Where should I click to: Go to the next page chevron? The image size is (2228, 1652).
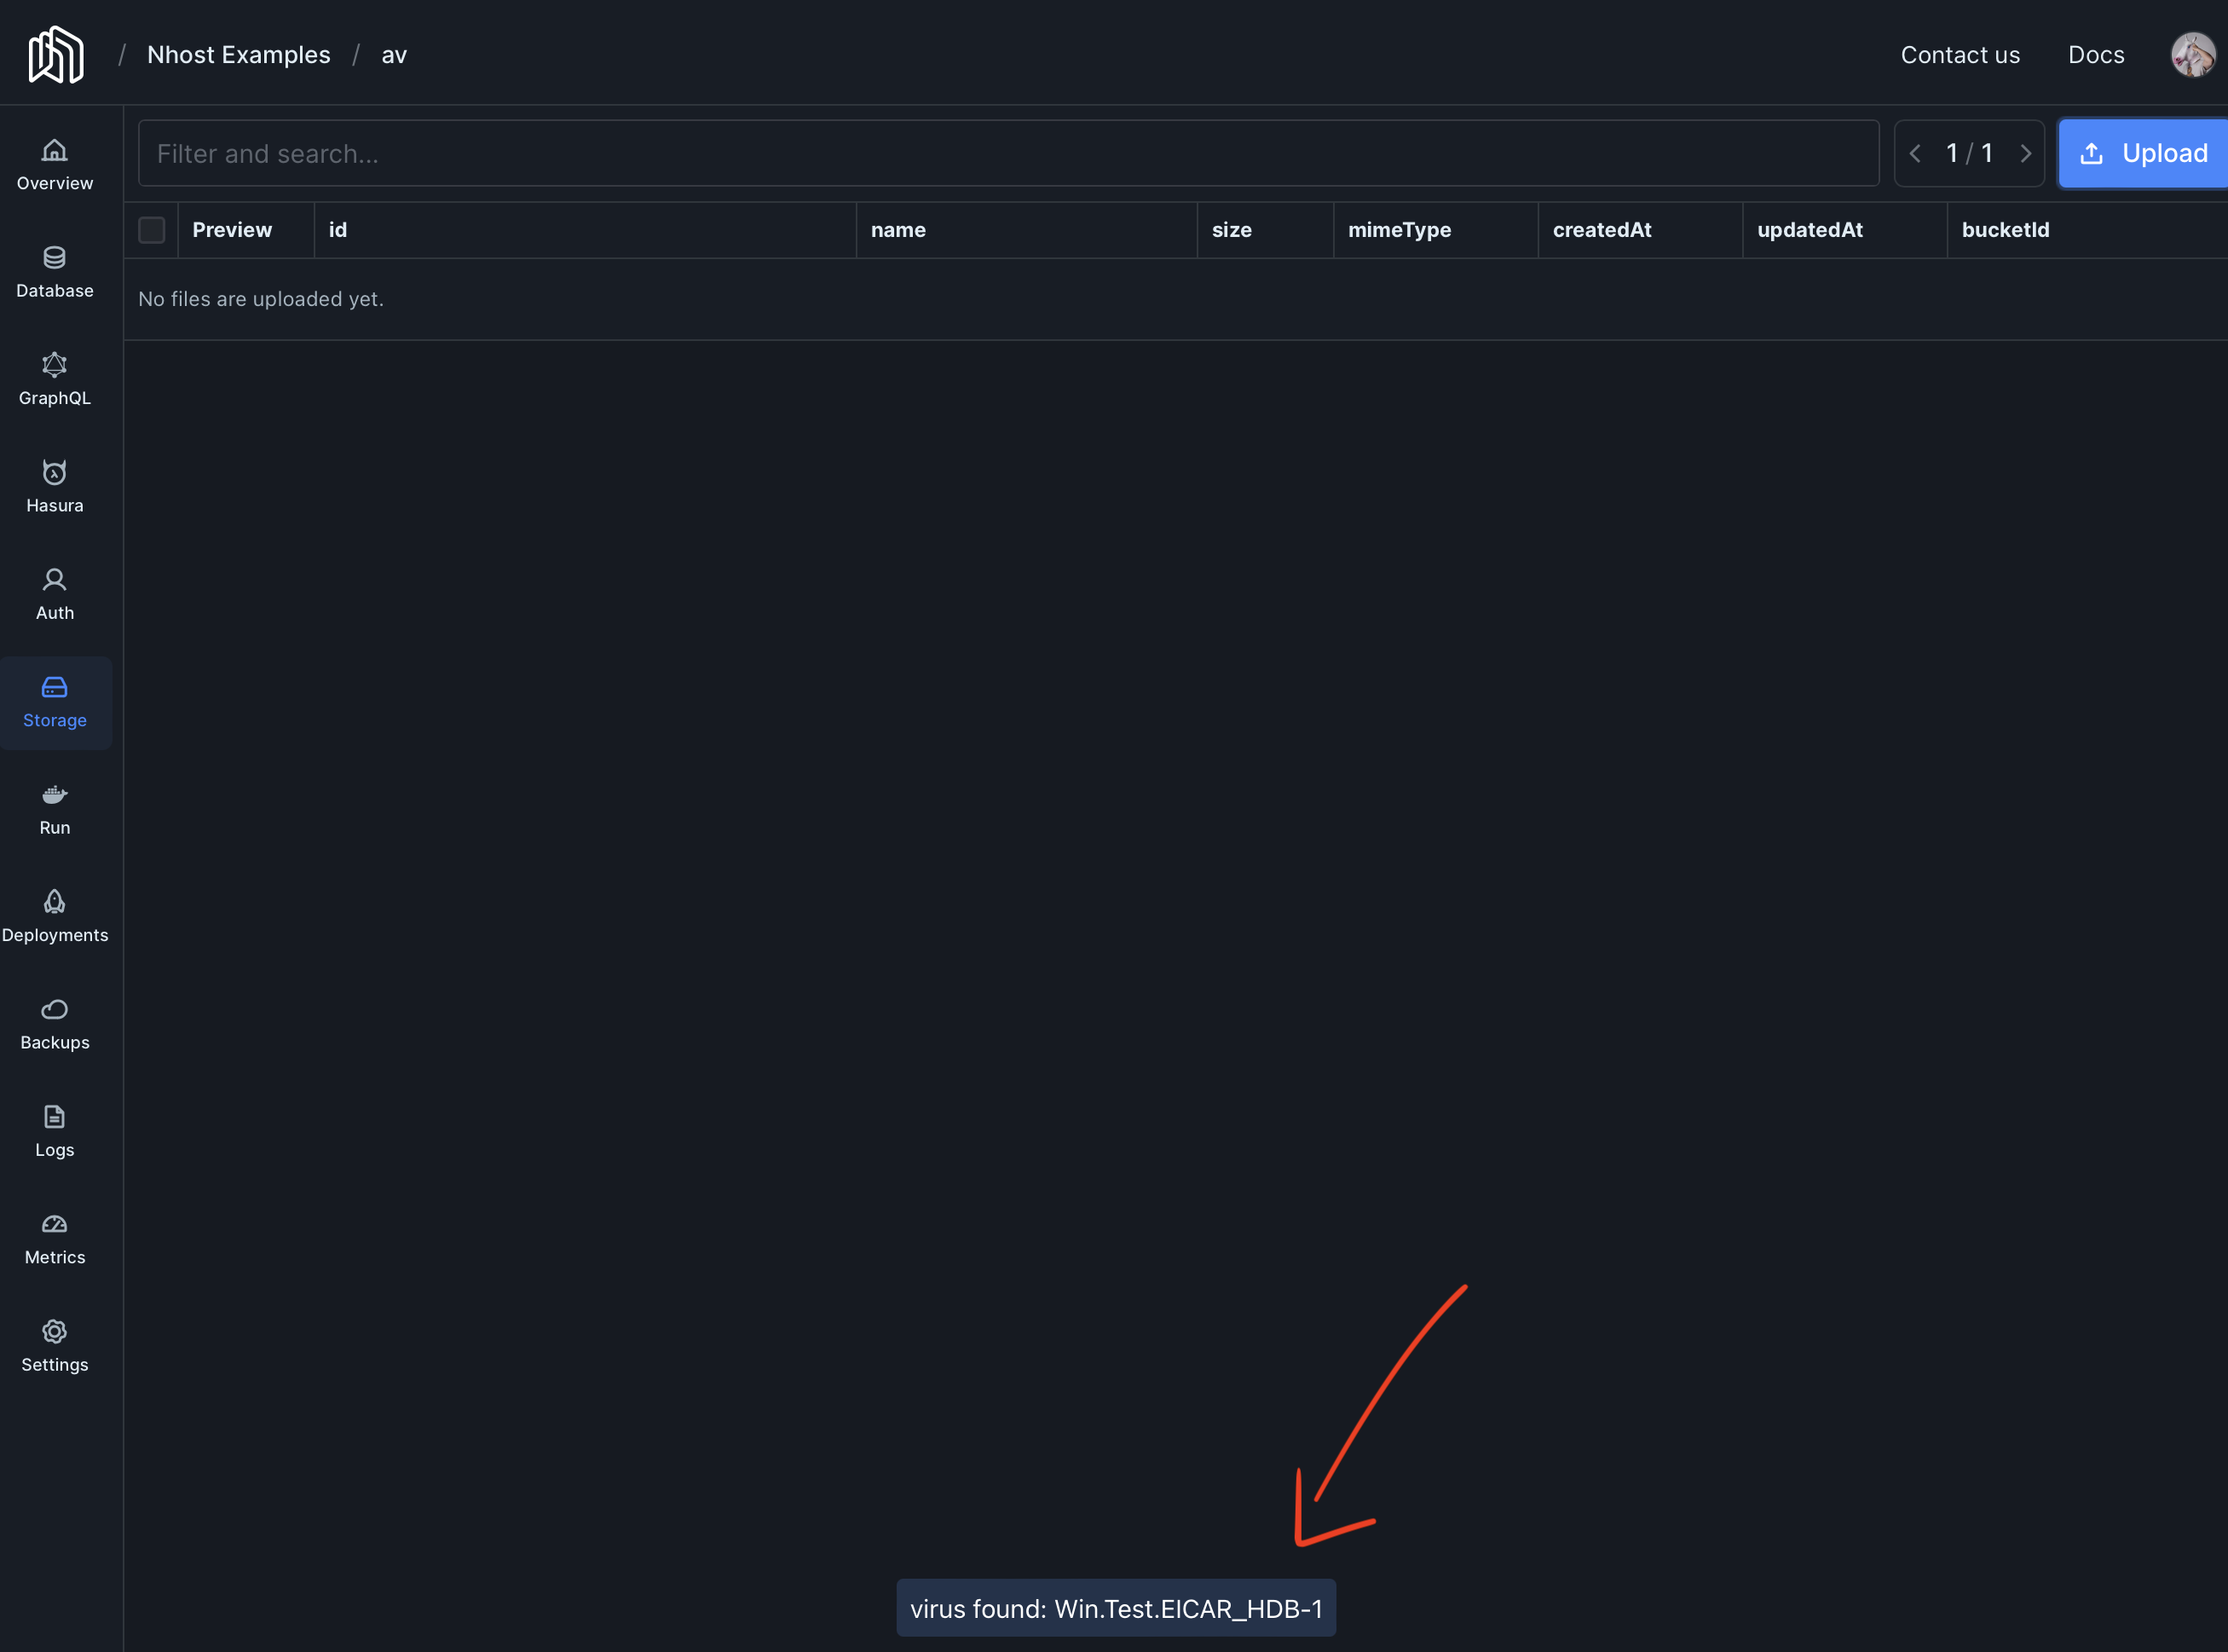coord(2025,154)
